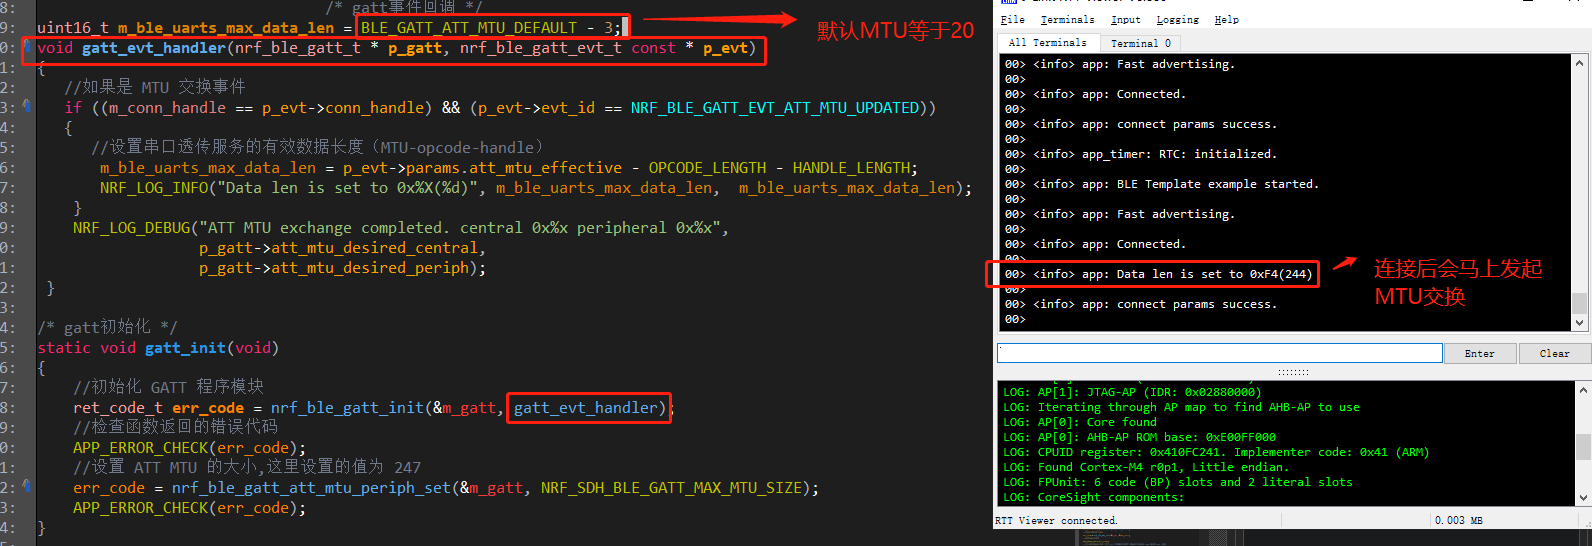Click the Clear button
Image resolution: width=1592 pixels, height=546 pixels.
click(x=1553, y=353)
